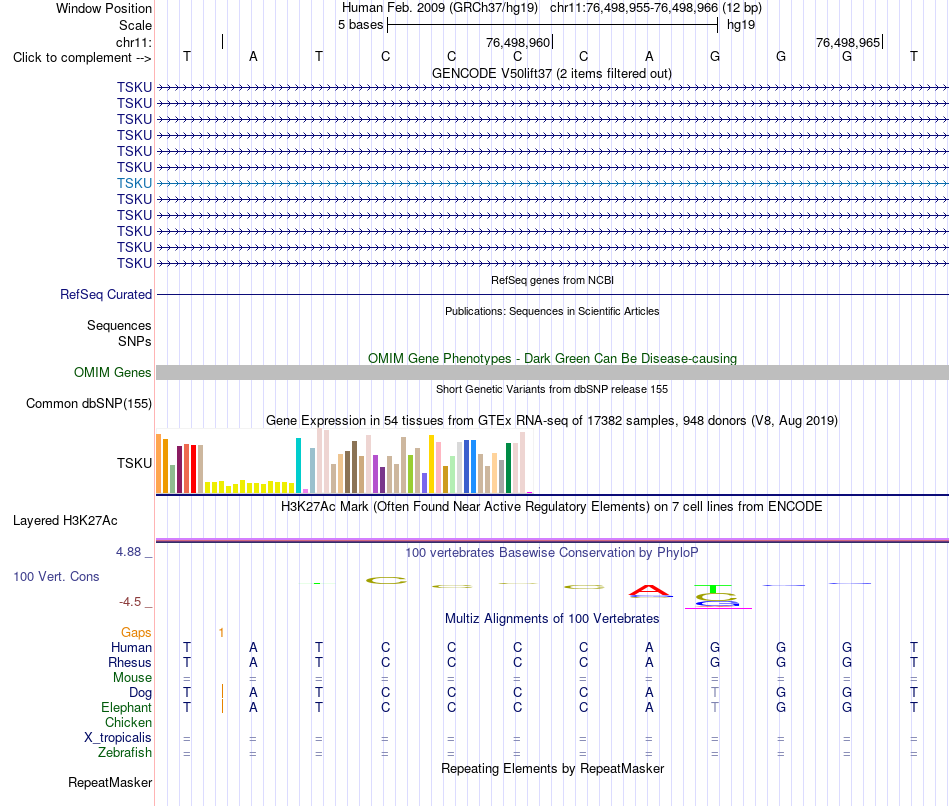Click the cyan bar in the GTEx expression chart

tap(298, 465)
